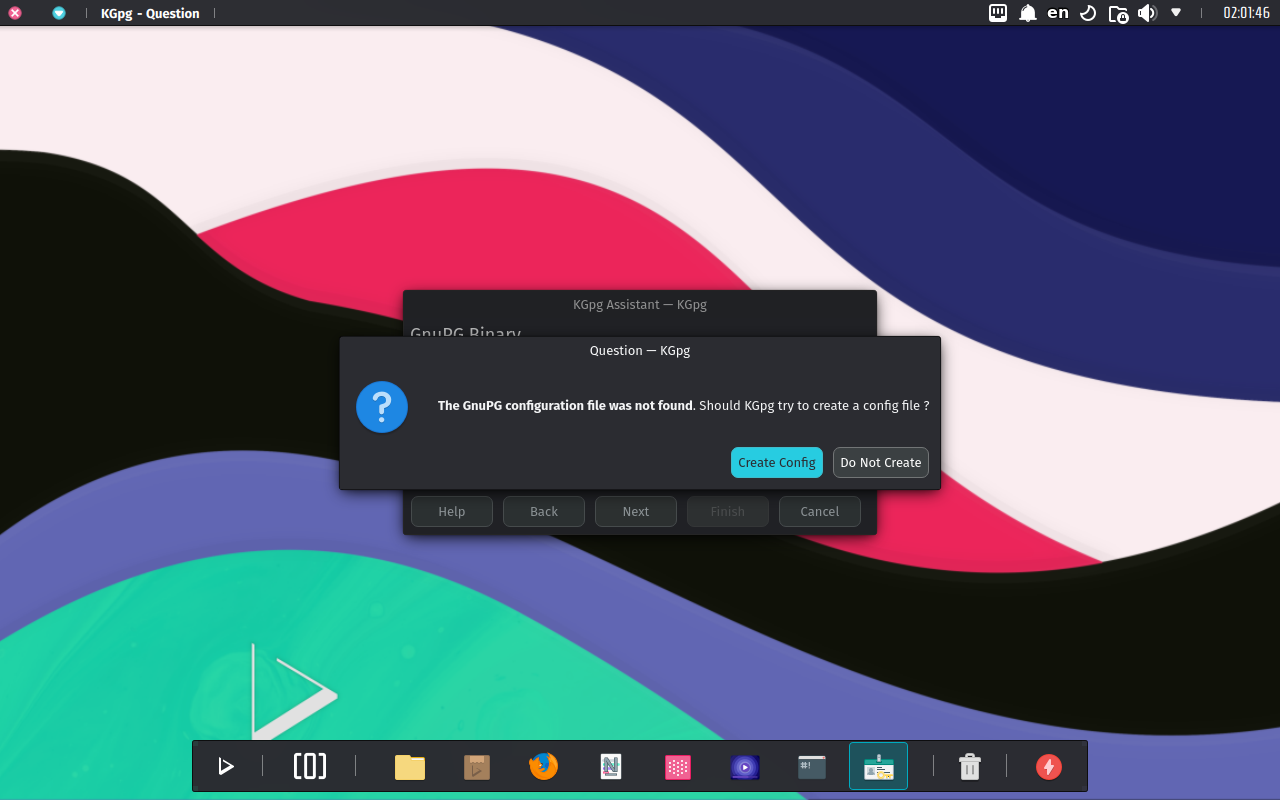Open the network tray icon
1280x800 pixels.
tap(998, 13)
